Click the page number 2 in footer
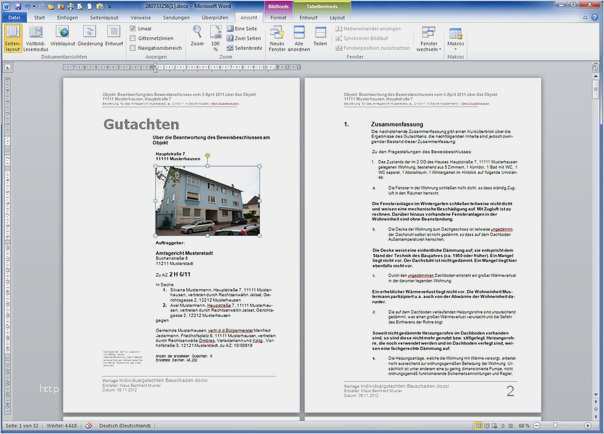The height and width of the screenshot is (434, 604). click(510, 391)
